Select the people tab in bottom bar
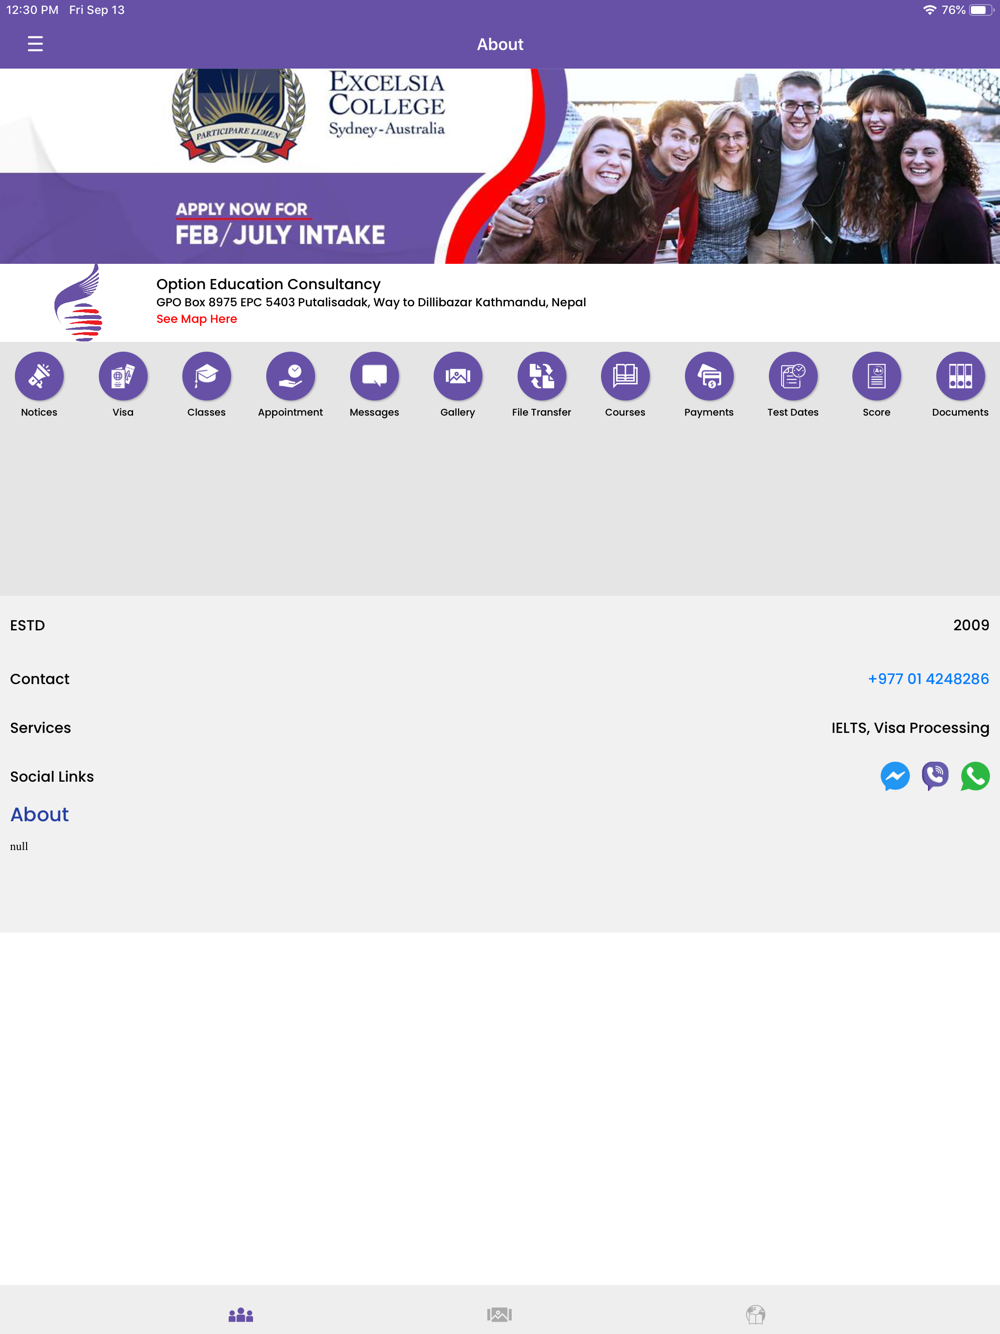 click(241, 1314)
